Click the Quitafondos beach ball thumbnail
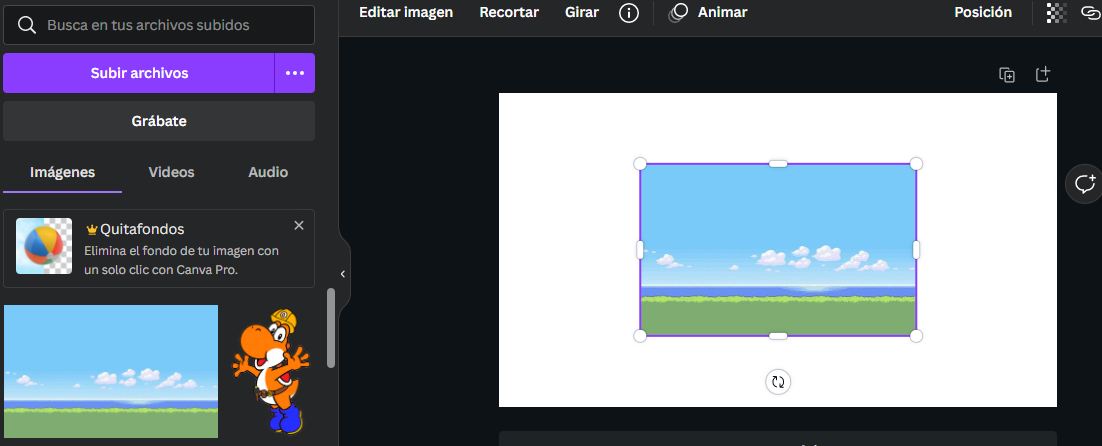Viewport: 1102px width, 446px height. [44, 246]
